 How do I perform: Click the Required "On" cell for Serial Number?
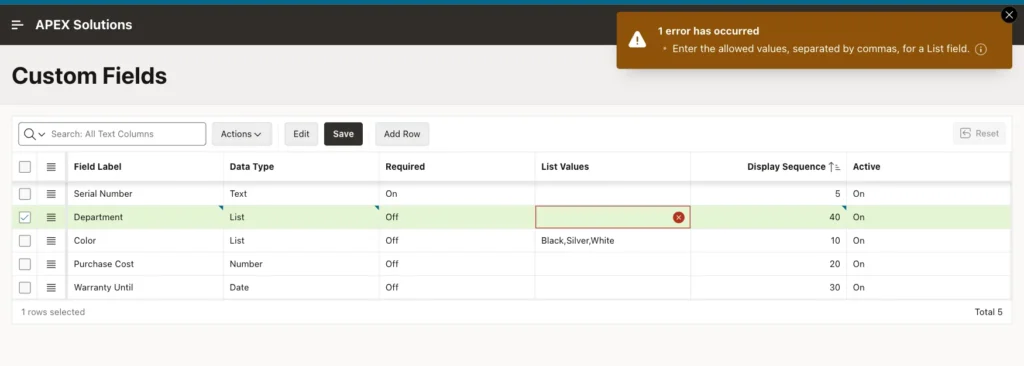(x=457, y=194)
